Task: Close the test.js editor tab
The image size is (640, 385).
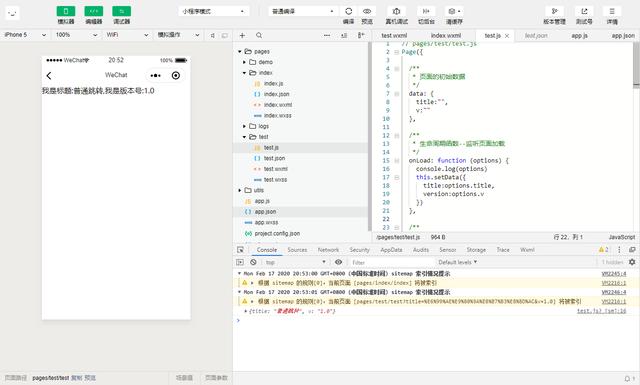Action: pos(507,36)
